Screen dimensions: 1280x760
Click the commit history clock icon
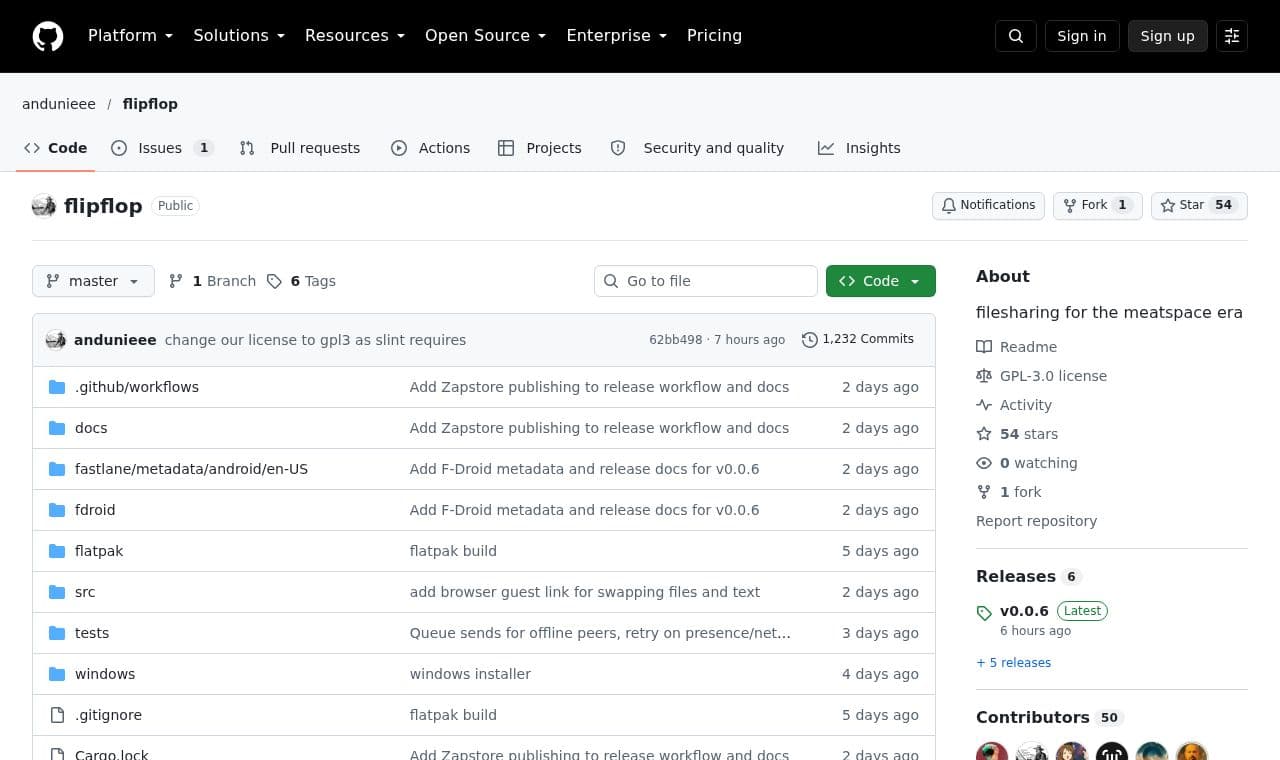(810, 340)
